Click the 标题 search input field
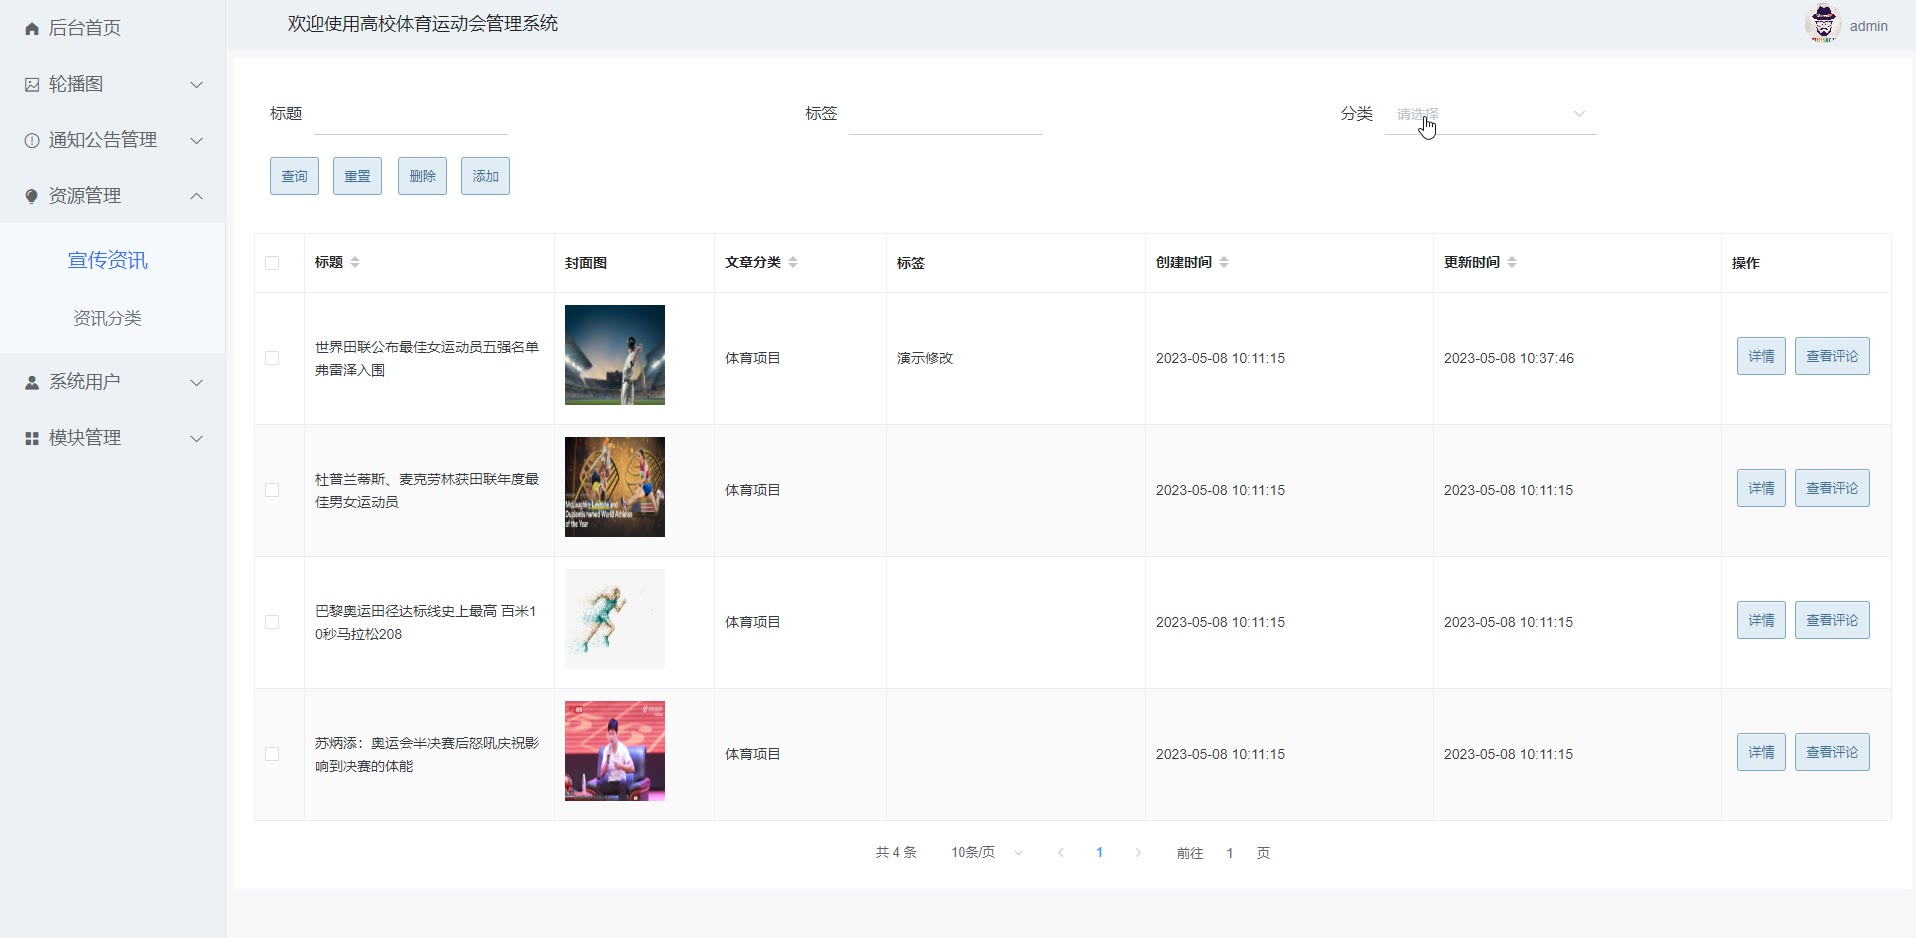This screenshot has width=1916, height=938. [x=411, y=114]
